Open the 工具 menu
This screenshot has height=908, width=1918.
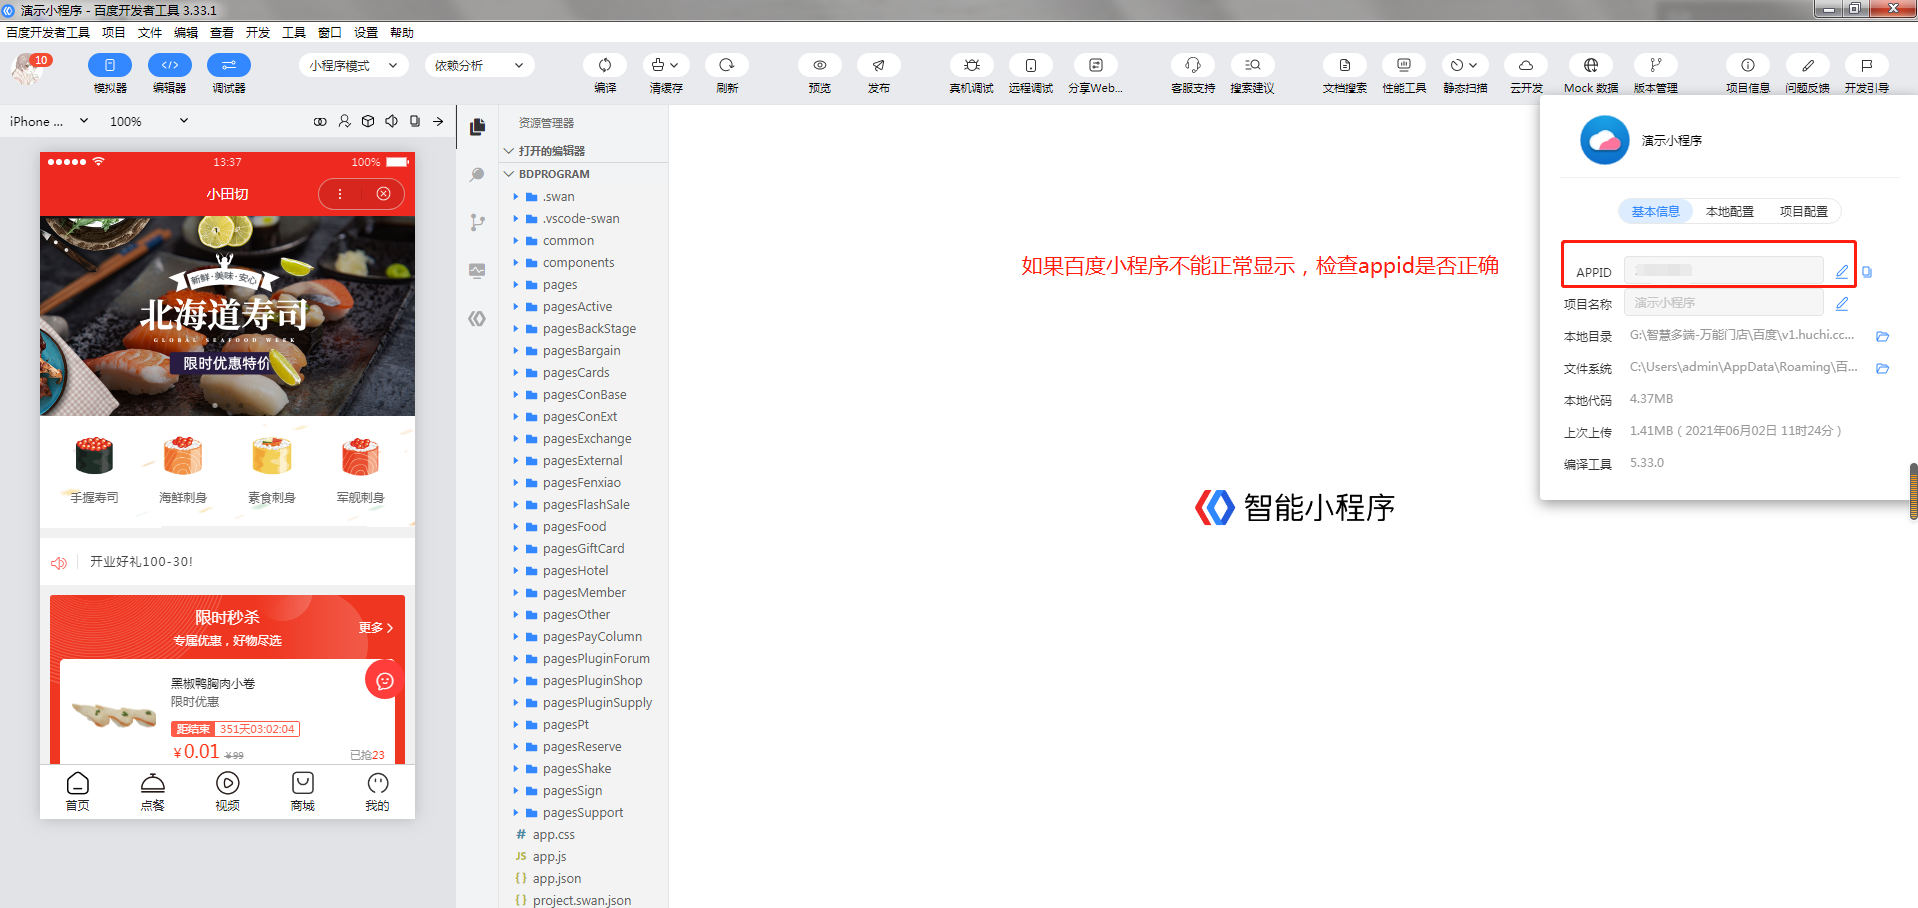tap(294, 33)
